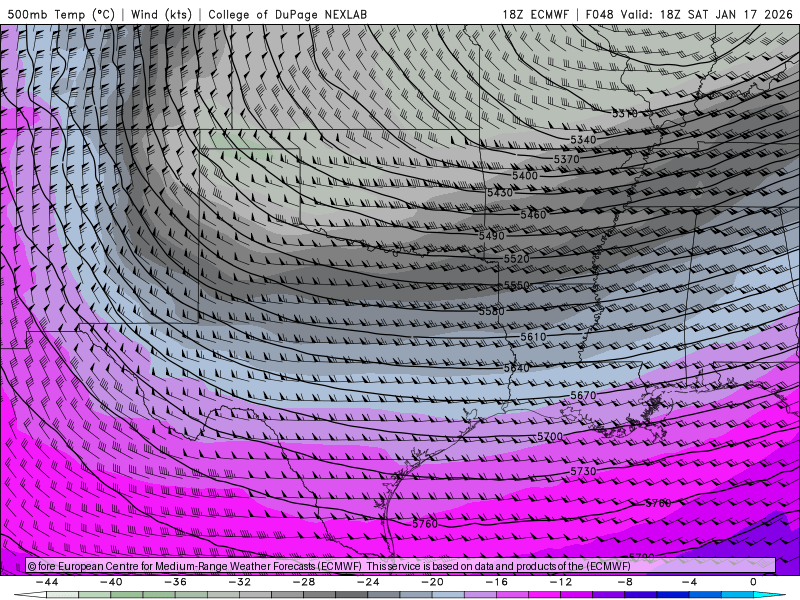
Task: Click the 5520 height contour label
Action: [517, 259]
